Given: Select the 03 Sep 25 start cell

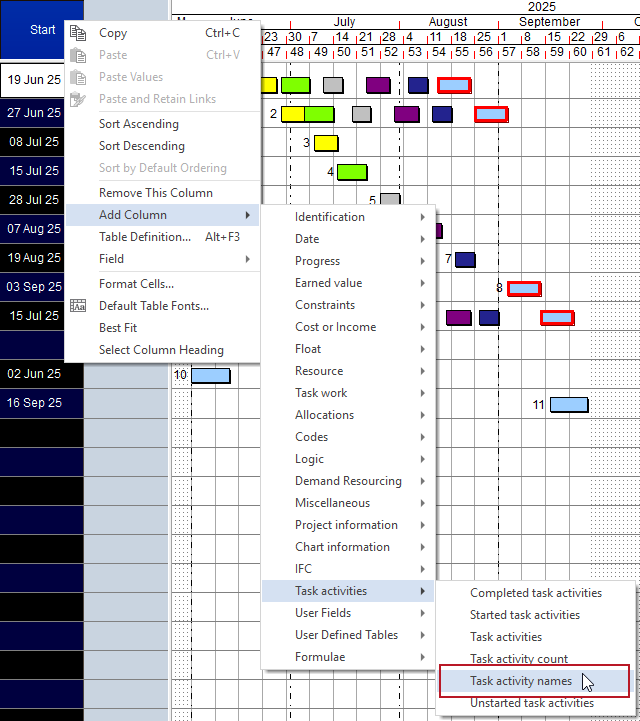Looking at the screenshot, I should point(33,286).
